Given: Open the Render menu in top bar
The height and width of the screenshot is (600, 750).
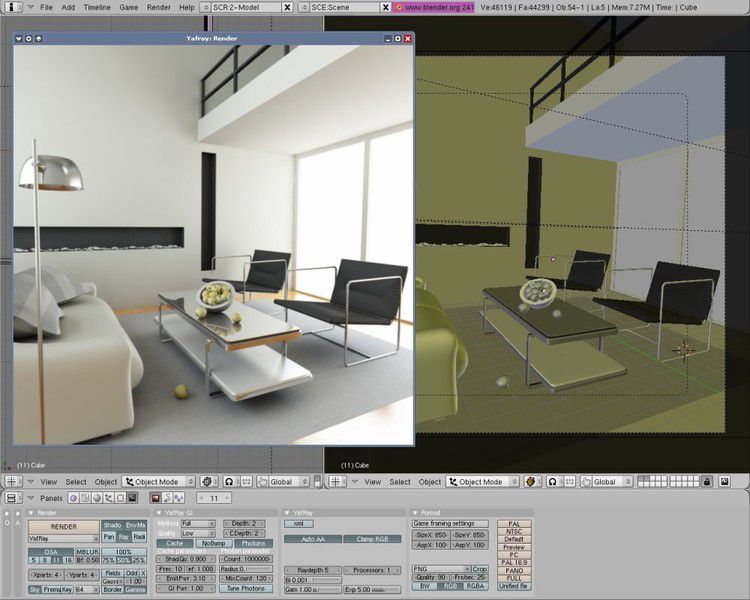Looking at the screenshot, I should pyautogui.click(x=158, y=7).
